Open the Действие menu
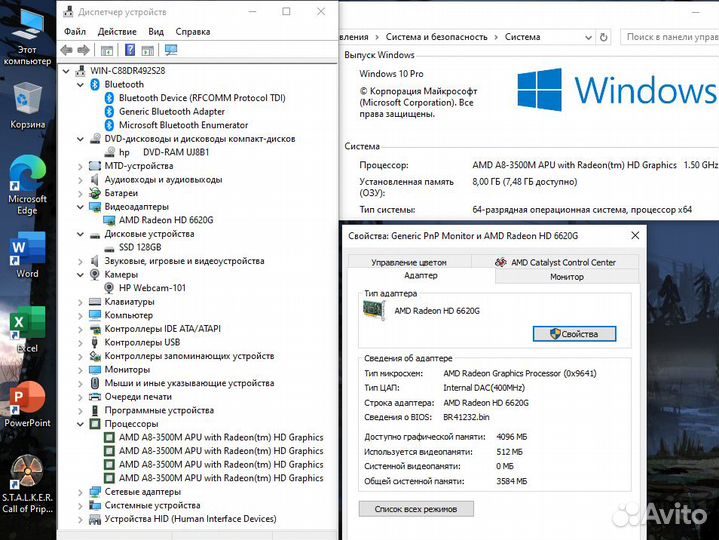Screen dimensions: 719x540 [117, 32]
